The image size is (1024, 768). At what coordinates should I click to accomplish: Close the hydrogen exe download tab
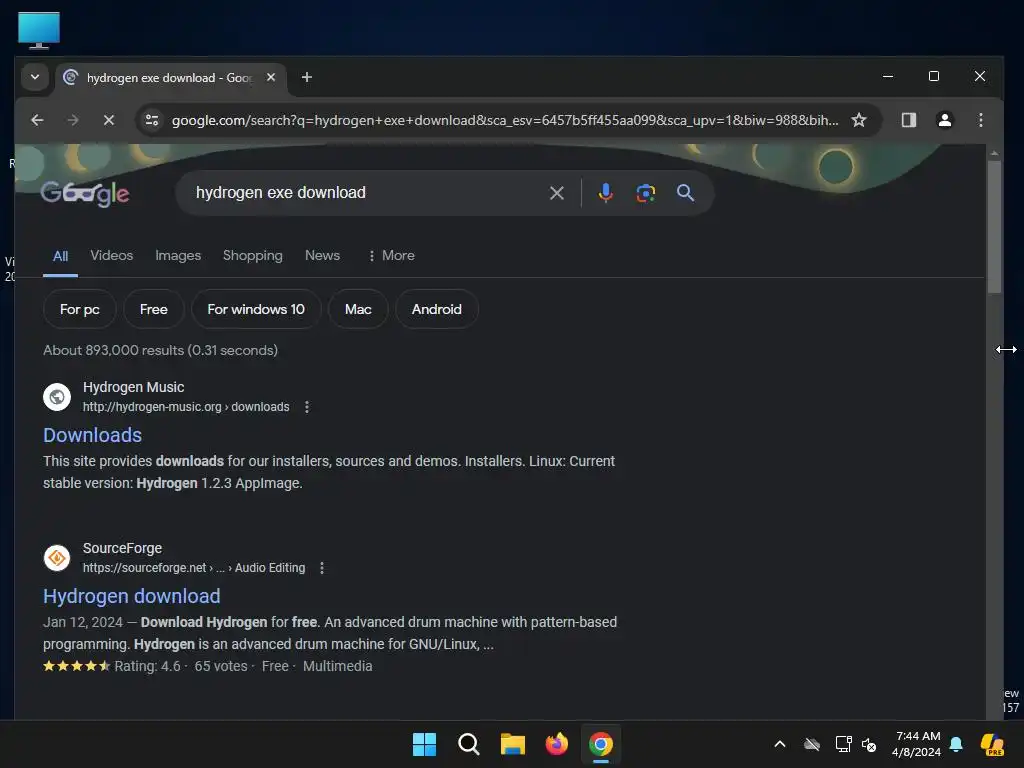(271, 77)
